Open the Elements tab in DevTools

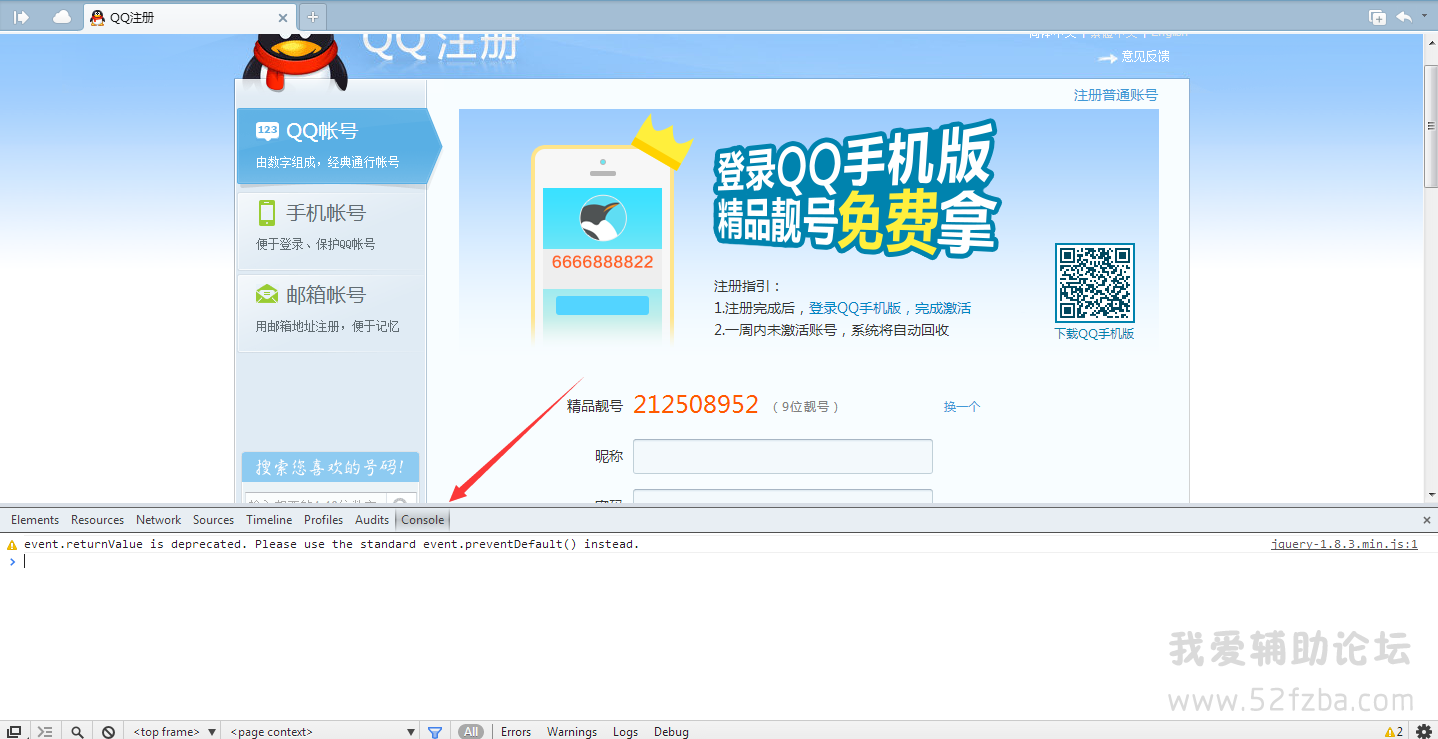point(35,519)
